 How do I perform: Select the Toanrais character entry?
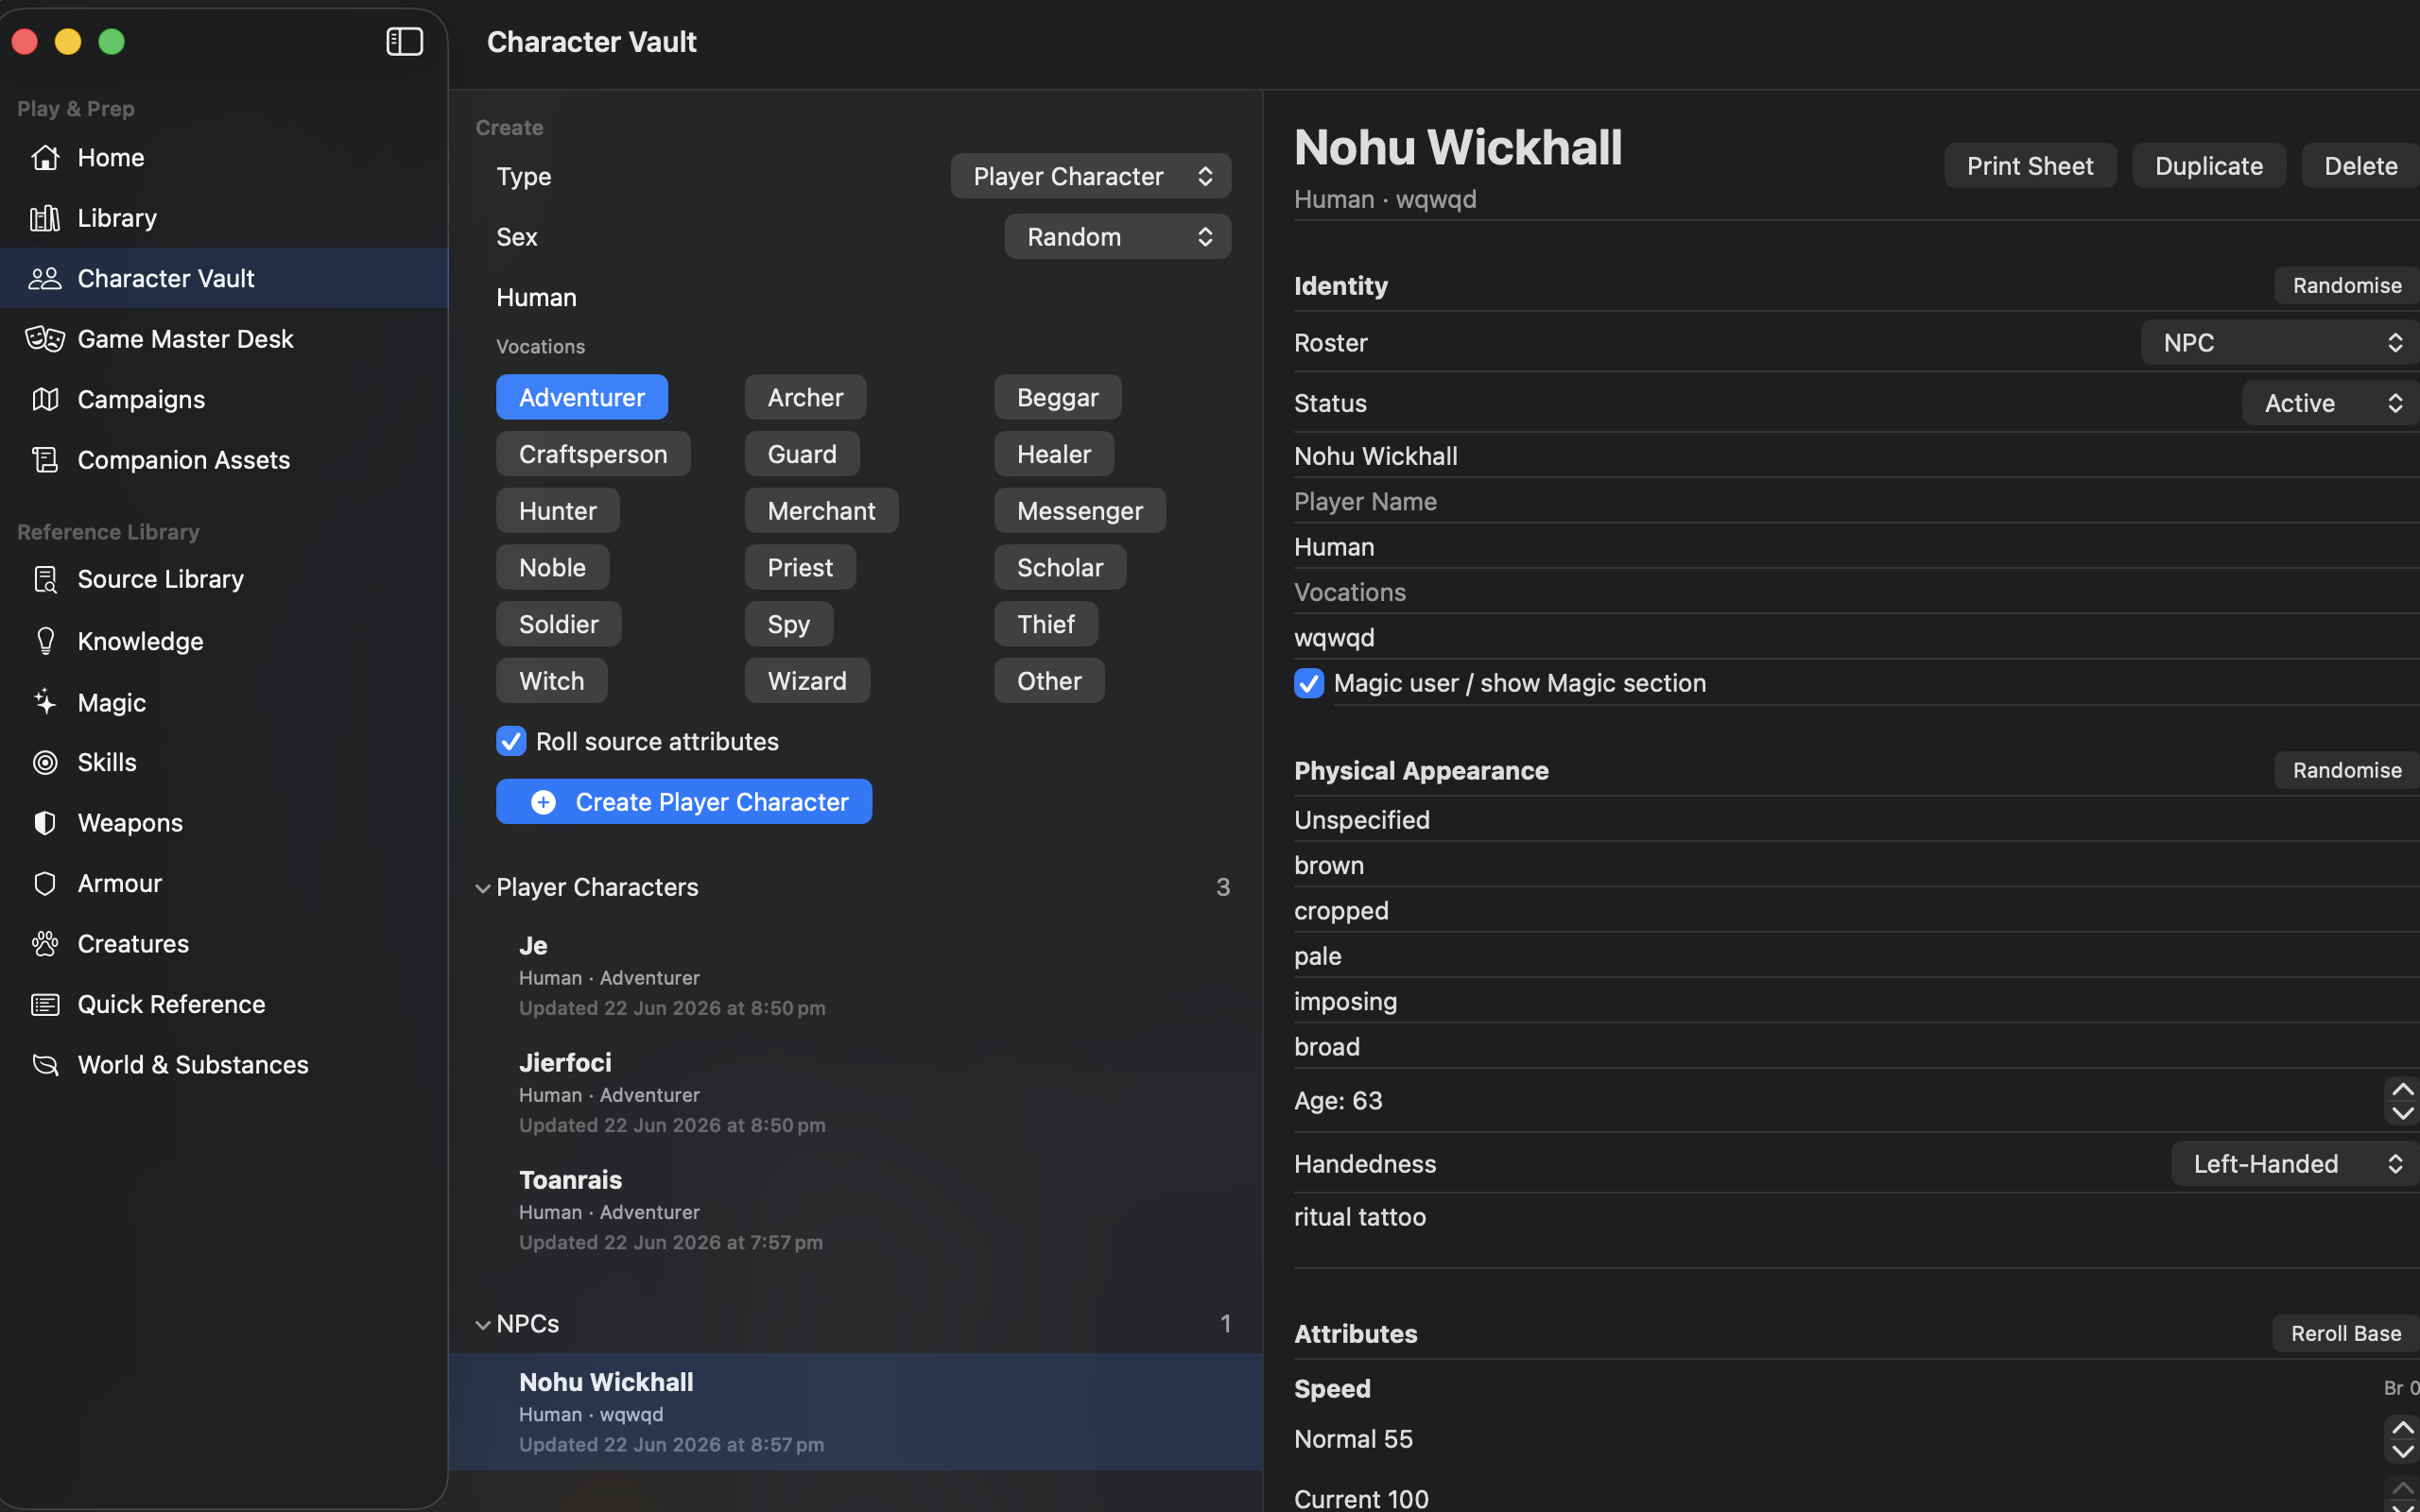[x=855, y=1210]
